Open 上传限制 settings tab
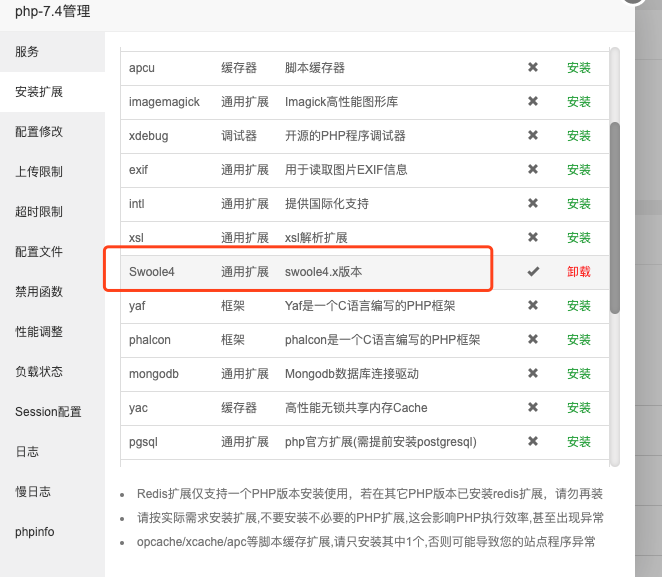Screen dimensions: 662x577 (x=52, y=171)
